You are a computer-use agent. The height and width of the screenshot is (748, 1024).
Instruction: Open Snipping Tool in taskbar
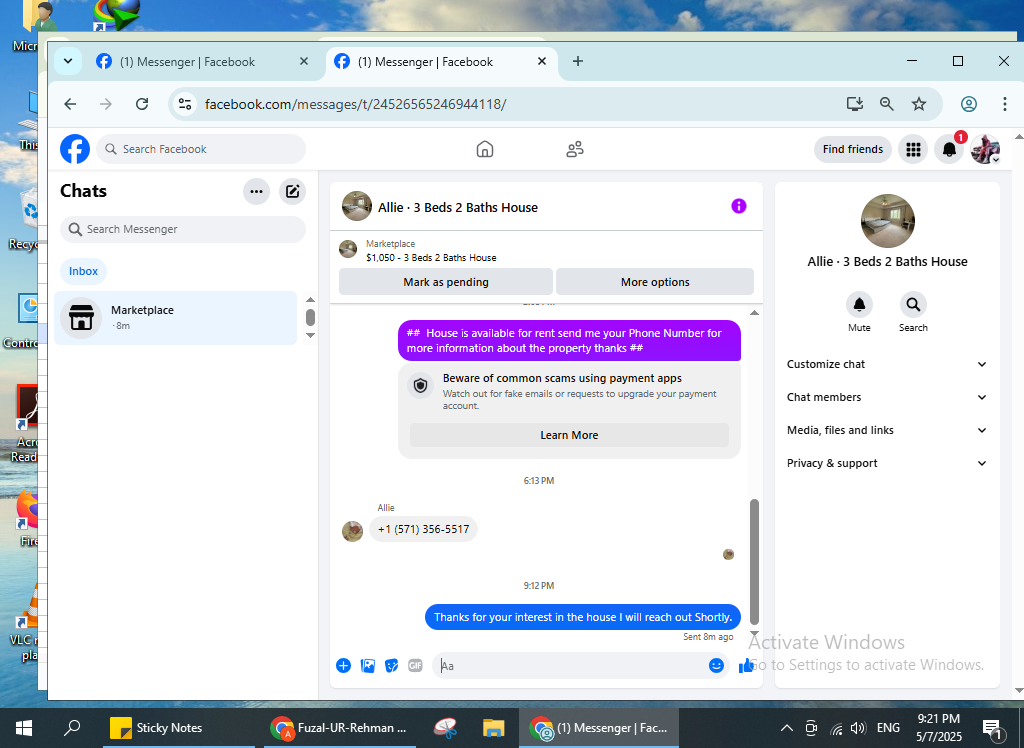click(446, 728)
